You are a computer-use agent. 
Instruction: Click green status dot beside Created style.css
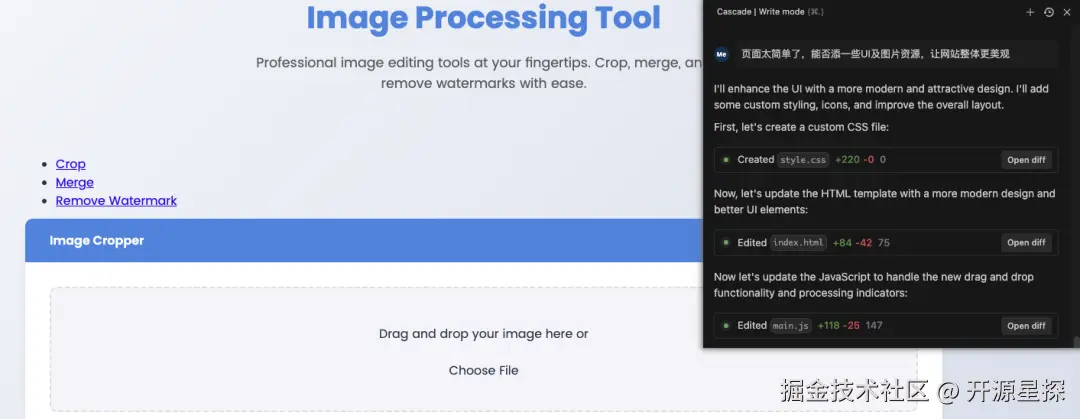click(x=726, y=160)
